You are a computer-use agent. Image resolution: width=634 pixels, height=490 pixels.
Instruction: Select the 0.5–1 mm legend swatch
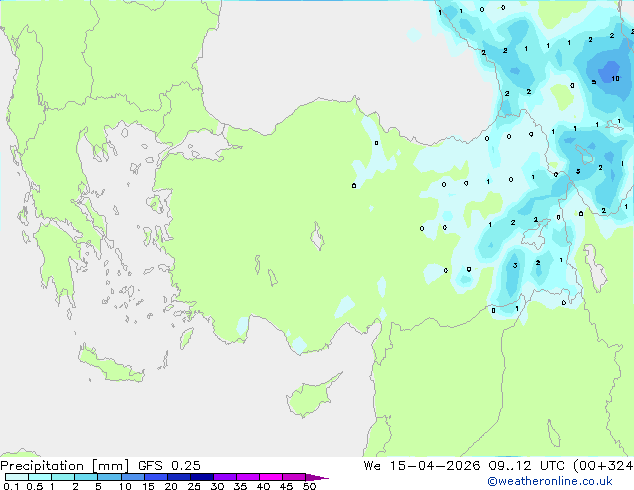40,477
